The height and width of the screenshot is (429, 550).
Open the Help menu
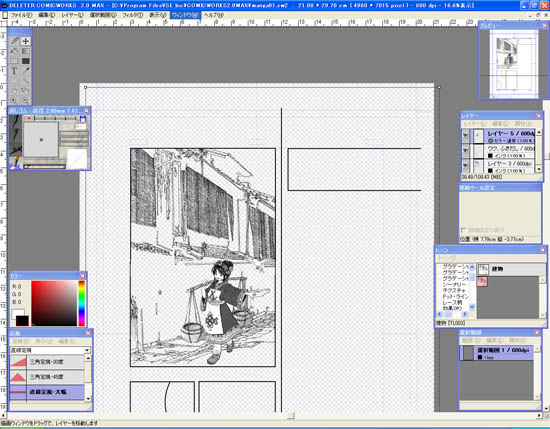pyautogui.click(x=214, y=15)
